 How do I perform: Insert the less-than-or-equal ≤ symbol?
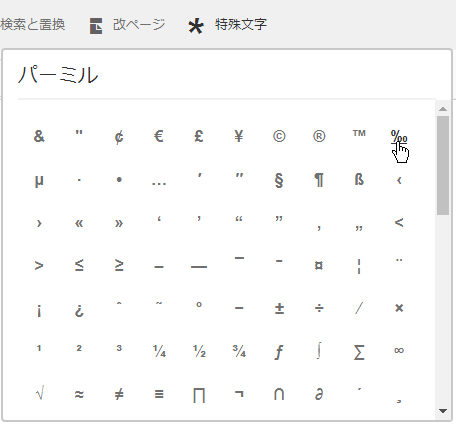(79, 265)
